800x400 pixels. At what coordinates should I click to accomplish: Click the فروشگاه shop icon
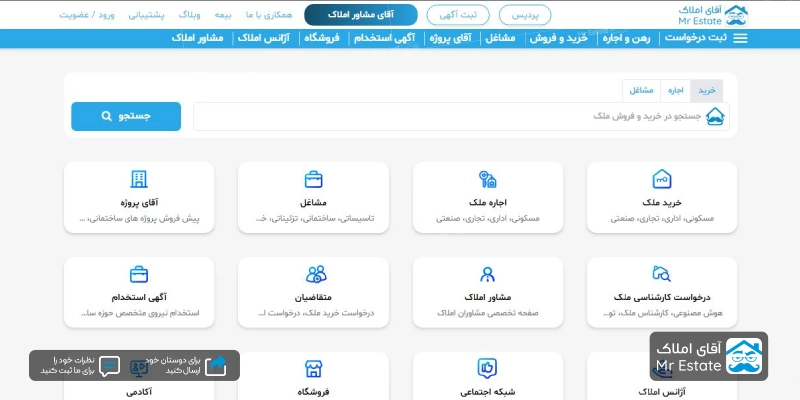313,368
